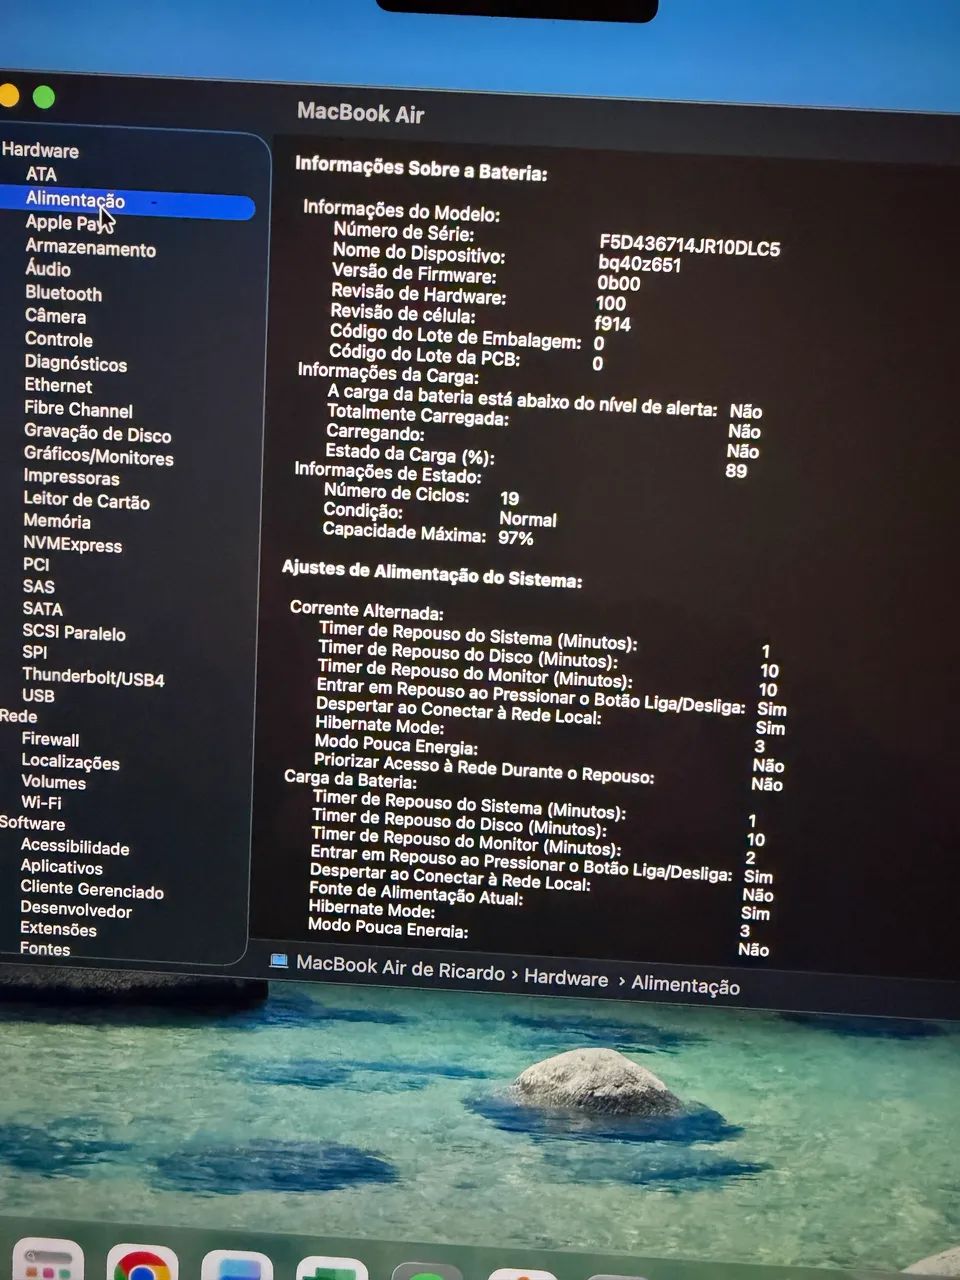Click Informações Sobre a Bateria heading
960x1280 pixels.
click(x=421, y=169)
